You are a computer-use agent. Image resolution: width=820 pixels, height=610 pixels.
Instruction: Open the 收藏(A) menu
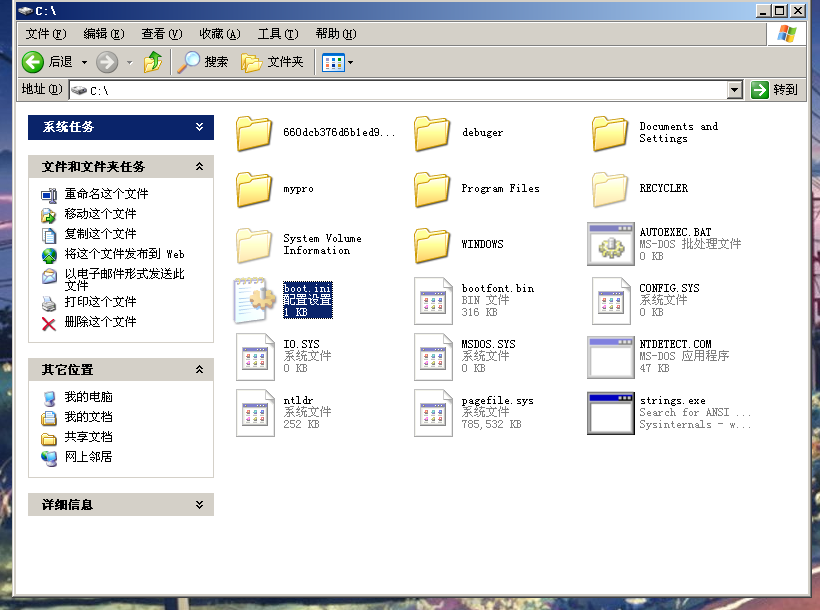220,34
